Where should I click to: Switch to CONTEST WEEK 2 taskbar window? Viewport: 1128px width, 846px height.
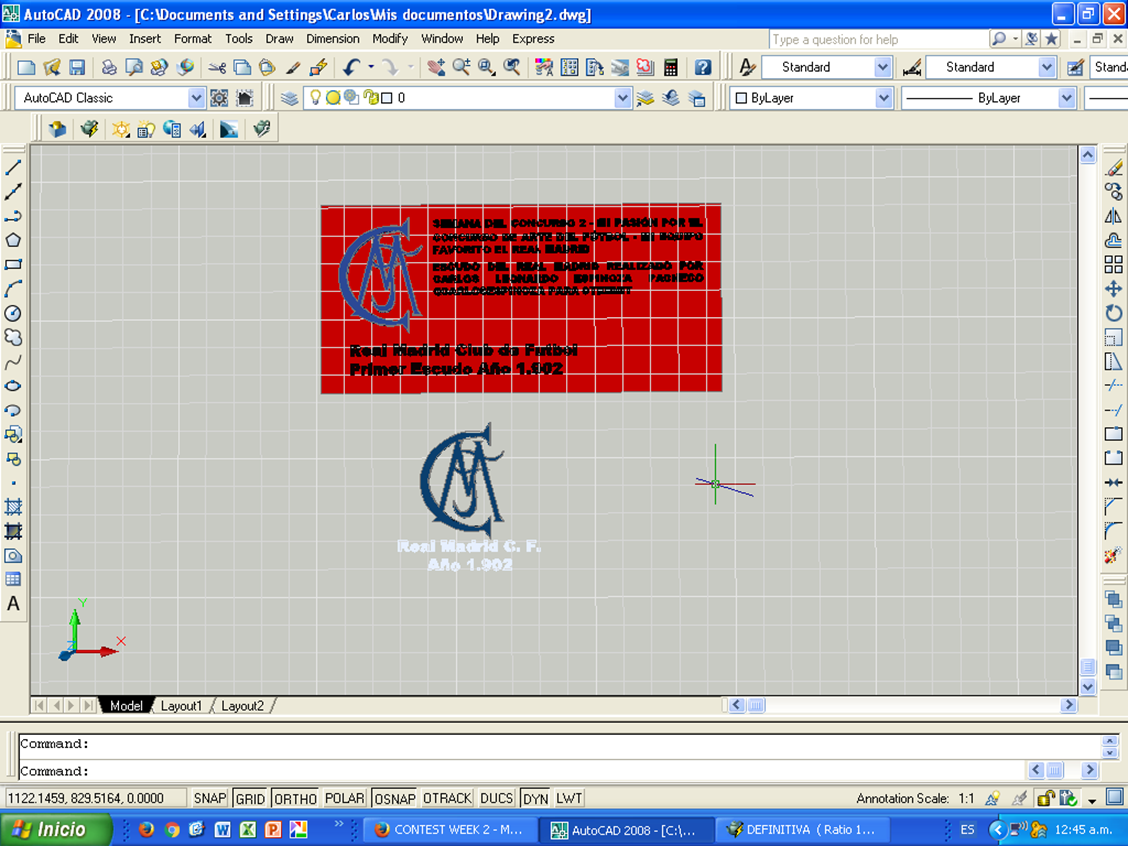click(x=450, y=829)
